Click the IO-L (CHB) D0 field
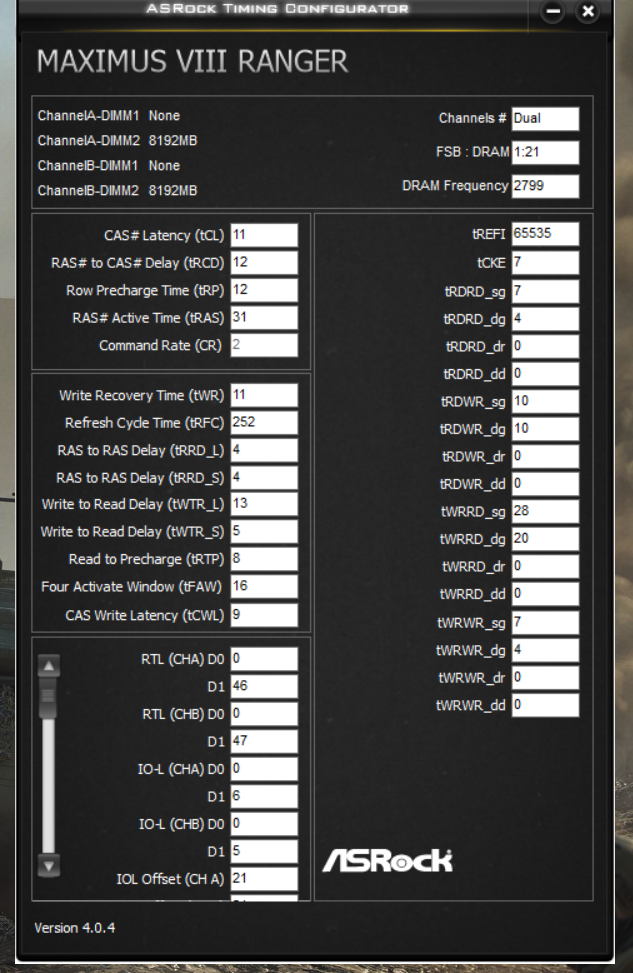The height and width of the screenshot is (973, 633). (264, 824)
